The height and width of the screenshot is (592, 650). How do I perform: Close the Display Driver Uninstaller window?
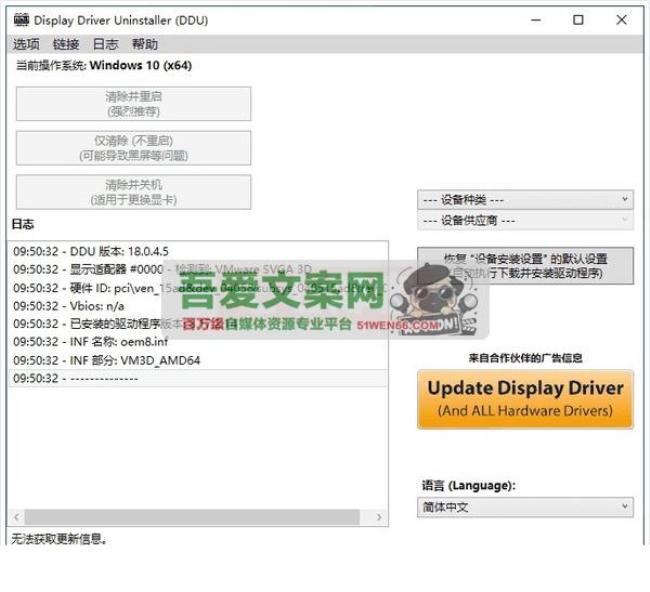(x=623, y=20)
